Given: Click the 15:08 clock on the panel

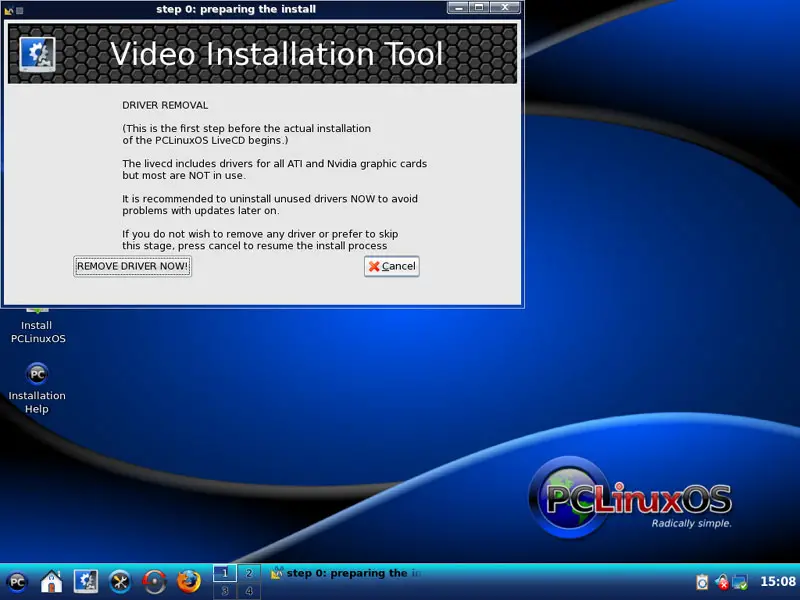Looking at the screenshot, I should 777,581.
